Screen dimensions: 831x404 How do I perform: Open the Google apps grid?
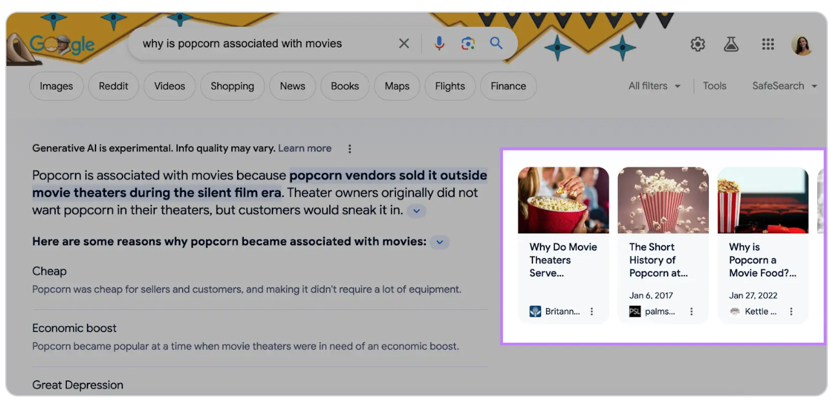point(768,44)
